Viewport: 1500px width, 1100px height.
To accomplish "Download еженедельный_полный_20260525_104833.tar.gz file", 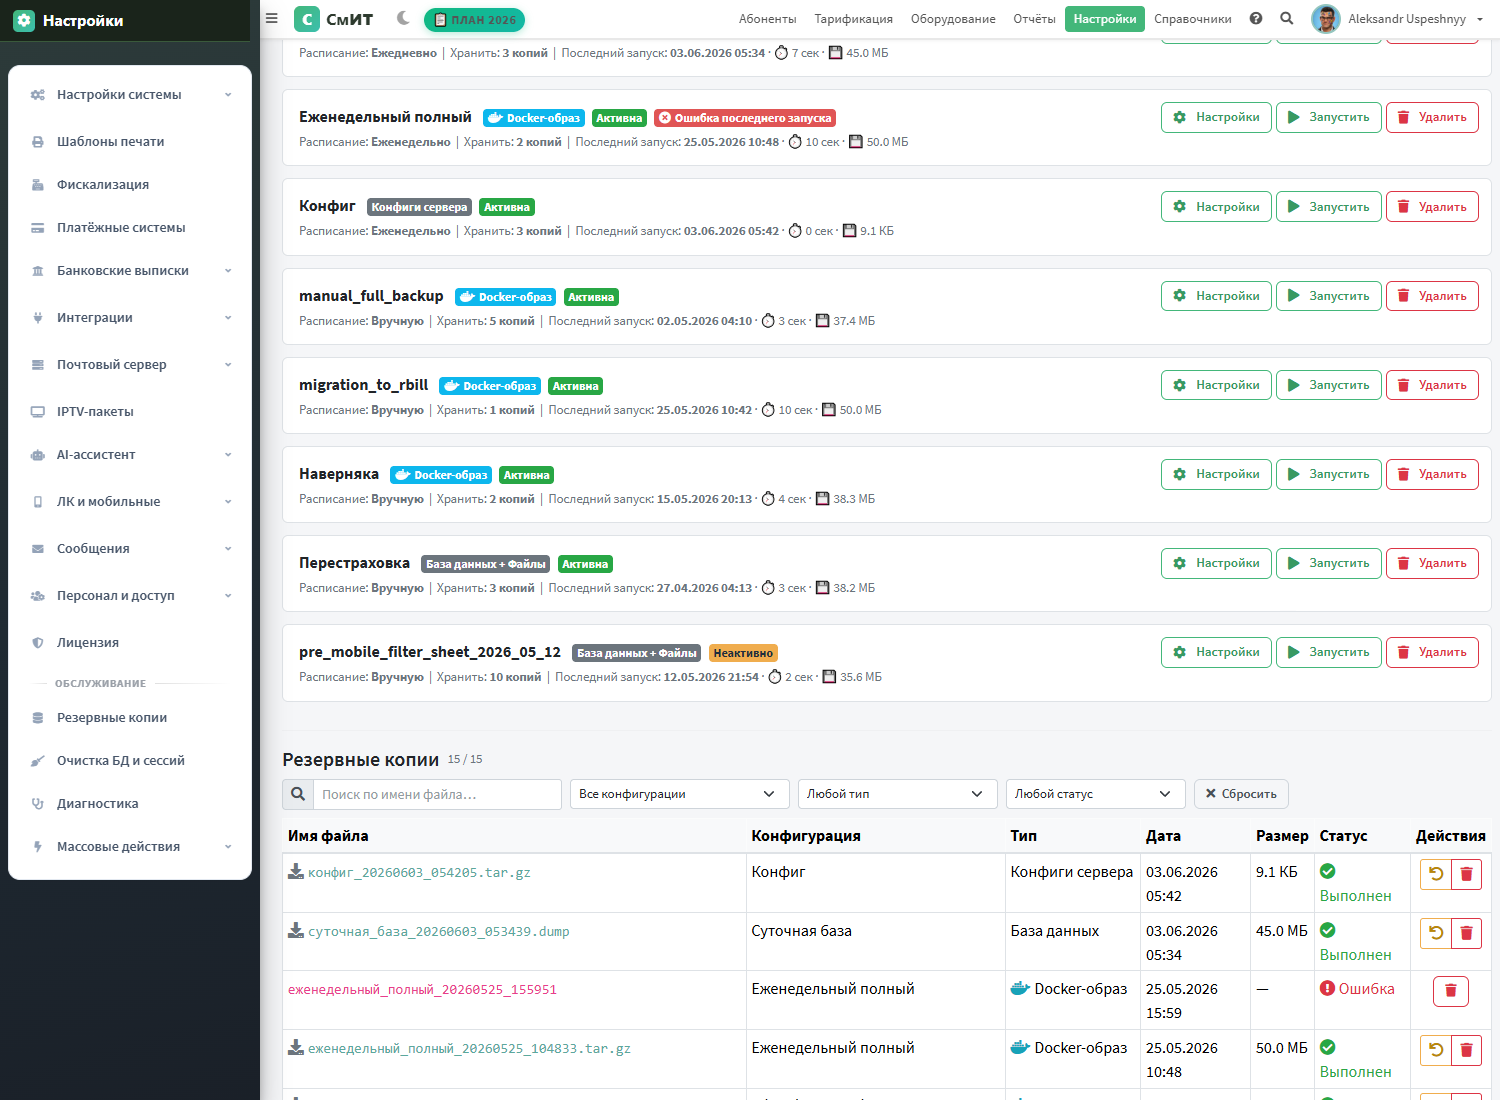I will point(460,1049).
